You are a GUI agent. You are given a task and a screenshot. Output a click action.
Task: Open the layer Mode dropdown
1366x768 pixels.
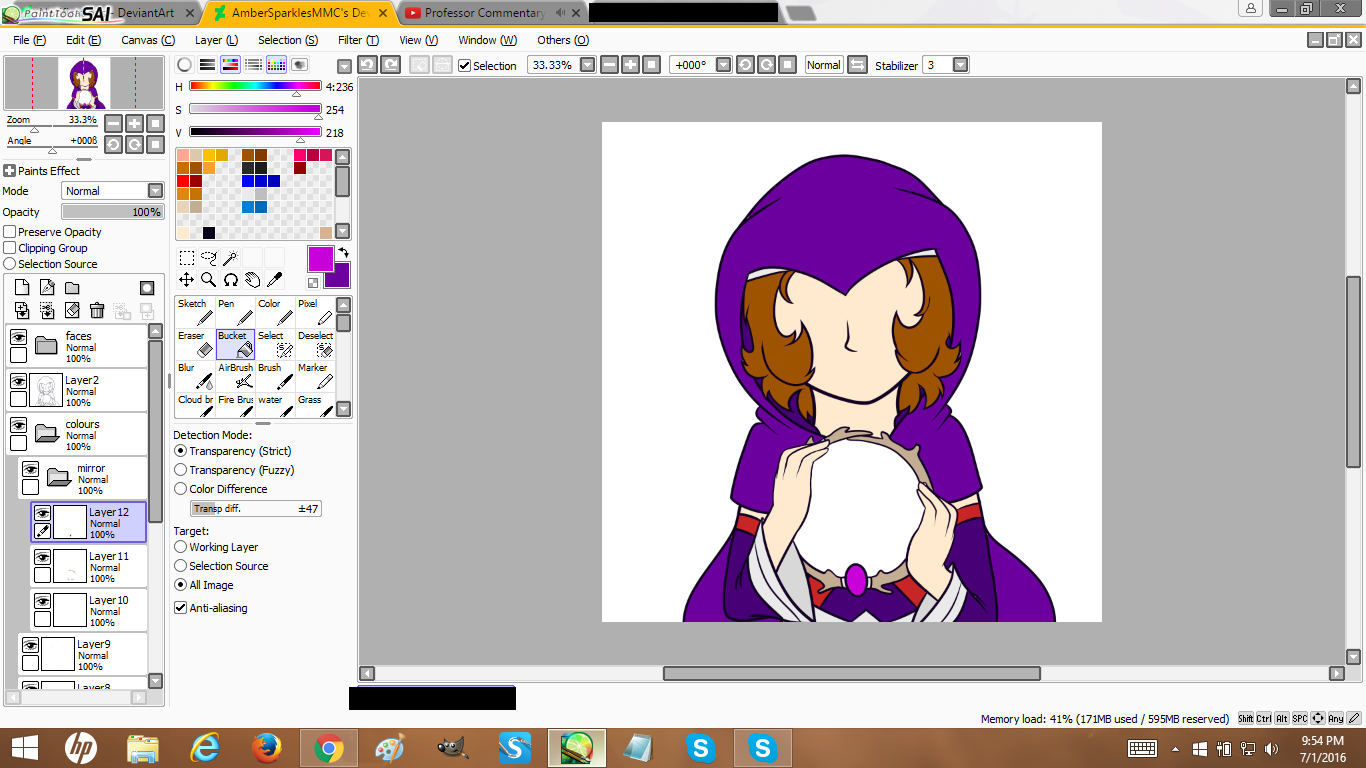coord(155,191)
